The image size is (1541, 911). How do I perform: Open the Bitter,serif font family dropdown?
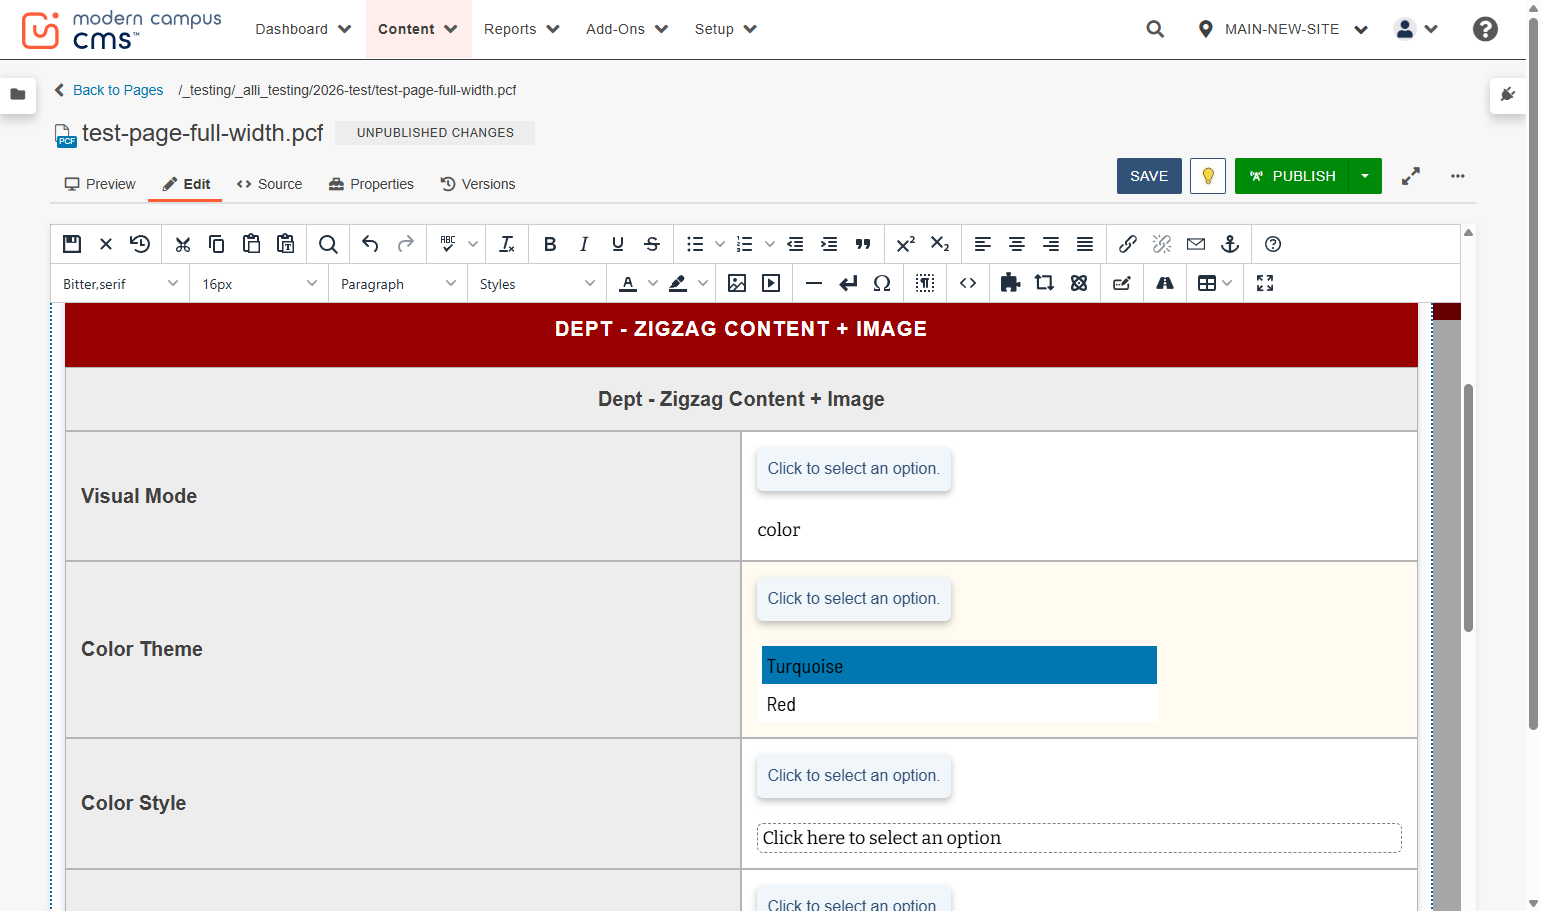(120, 284)
